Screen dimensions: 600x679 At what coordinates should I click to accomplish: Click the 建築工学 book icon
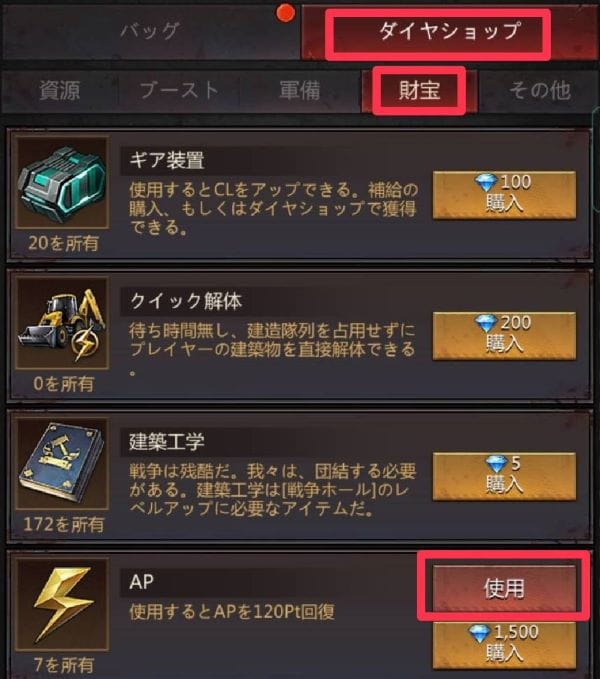[62, 463]
